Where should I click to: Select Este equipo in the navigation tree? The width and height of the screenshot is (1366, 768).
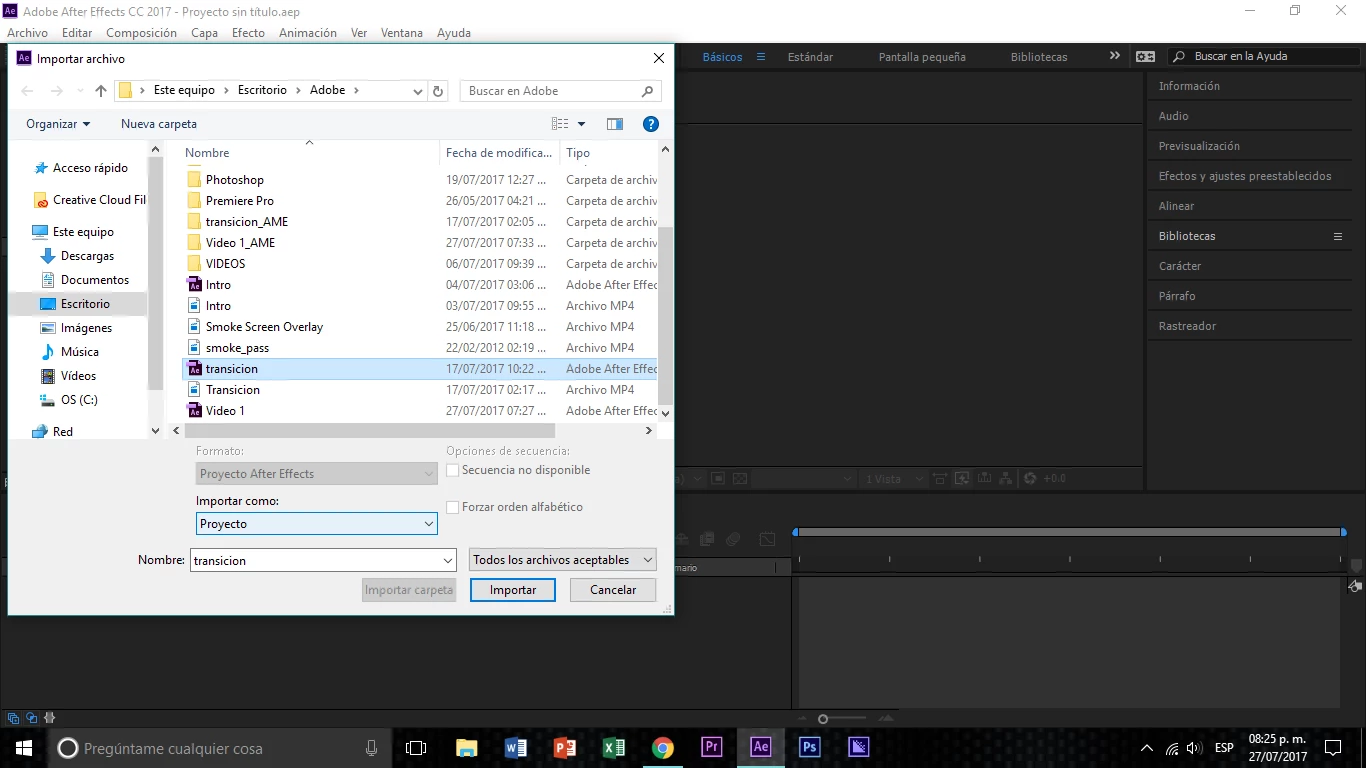point(82,232)
